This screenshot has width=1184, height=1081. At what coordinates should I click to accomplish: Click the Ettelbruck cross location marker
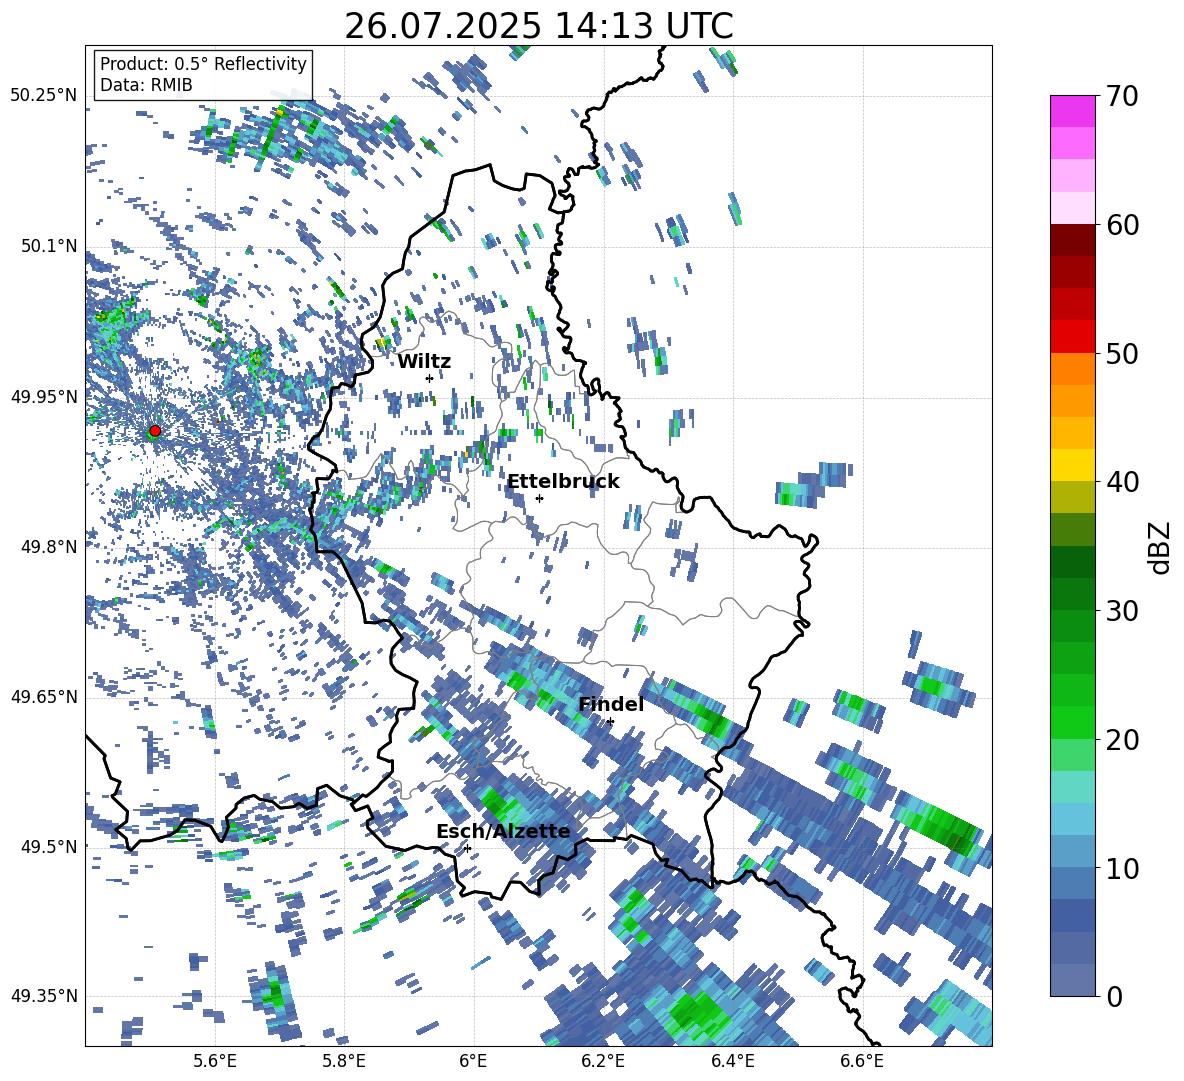pyautogui.click(x=539, y=498)
